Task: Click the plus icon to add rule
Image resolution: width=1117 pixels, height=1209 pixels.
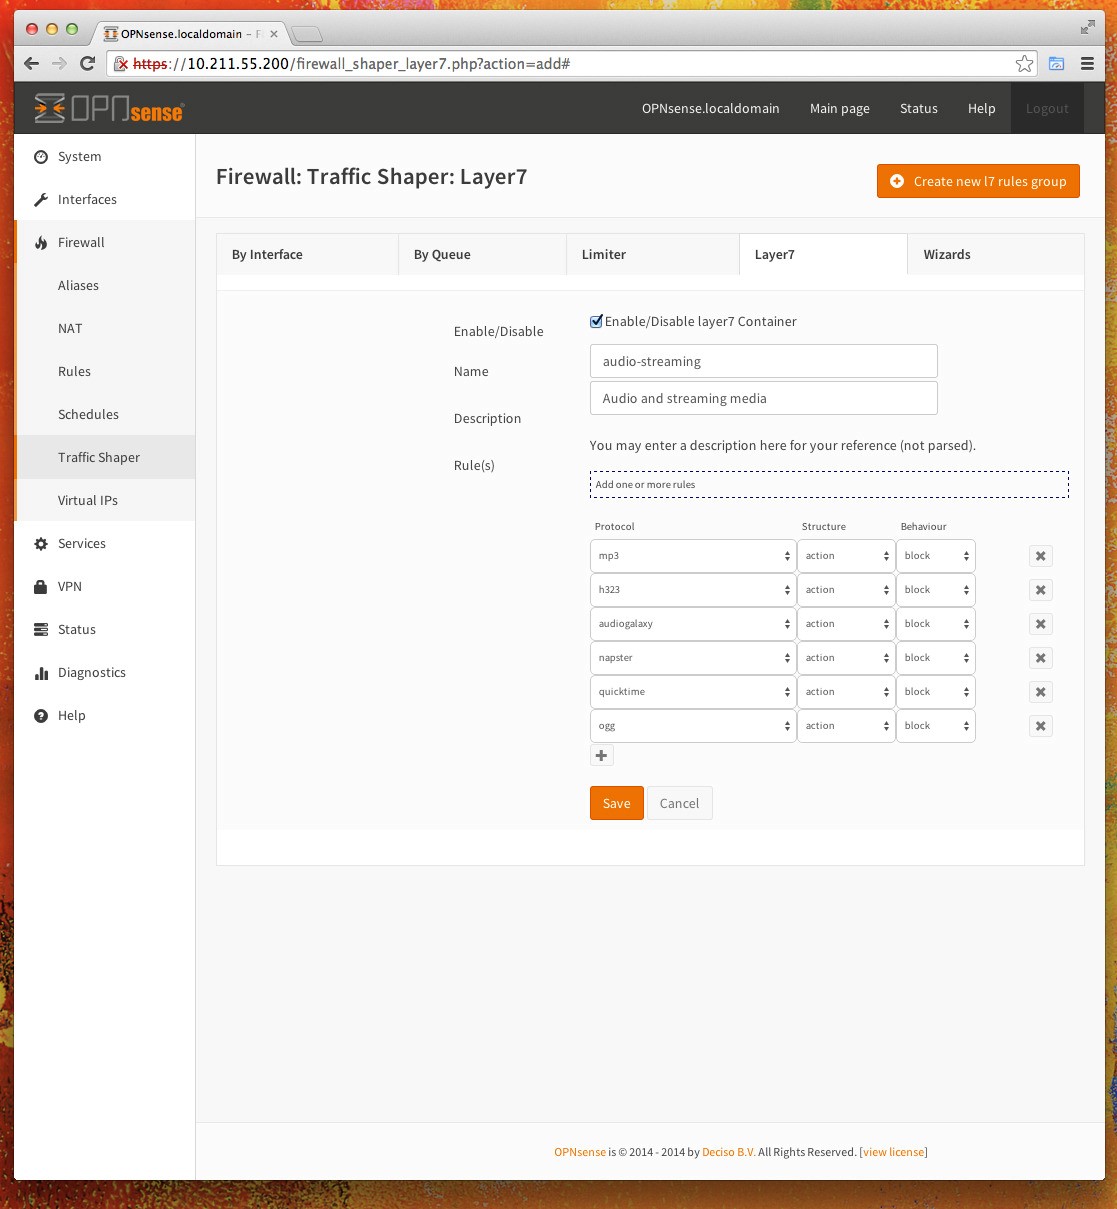Action: point(601,756)
